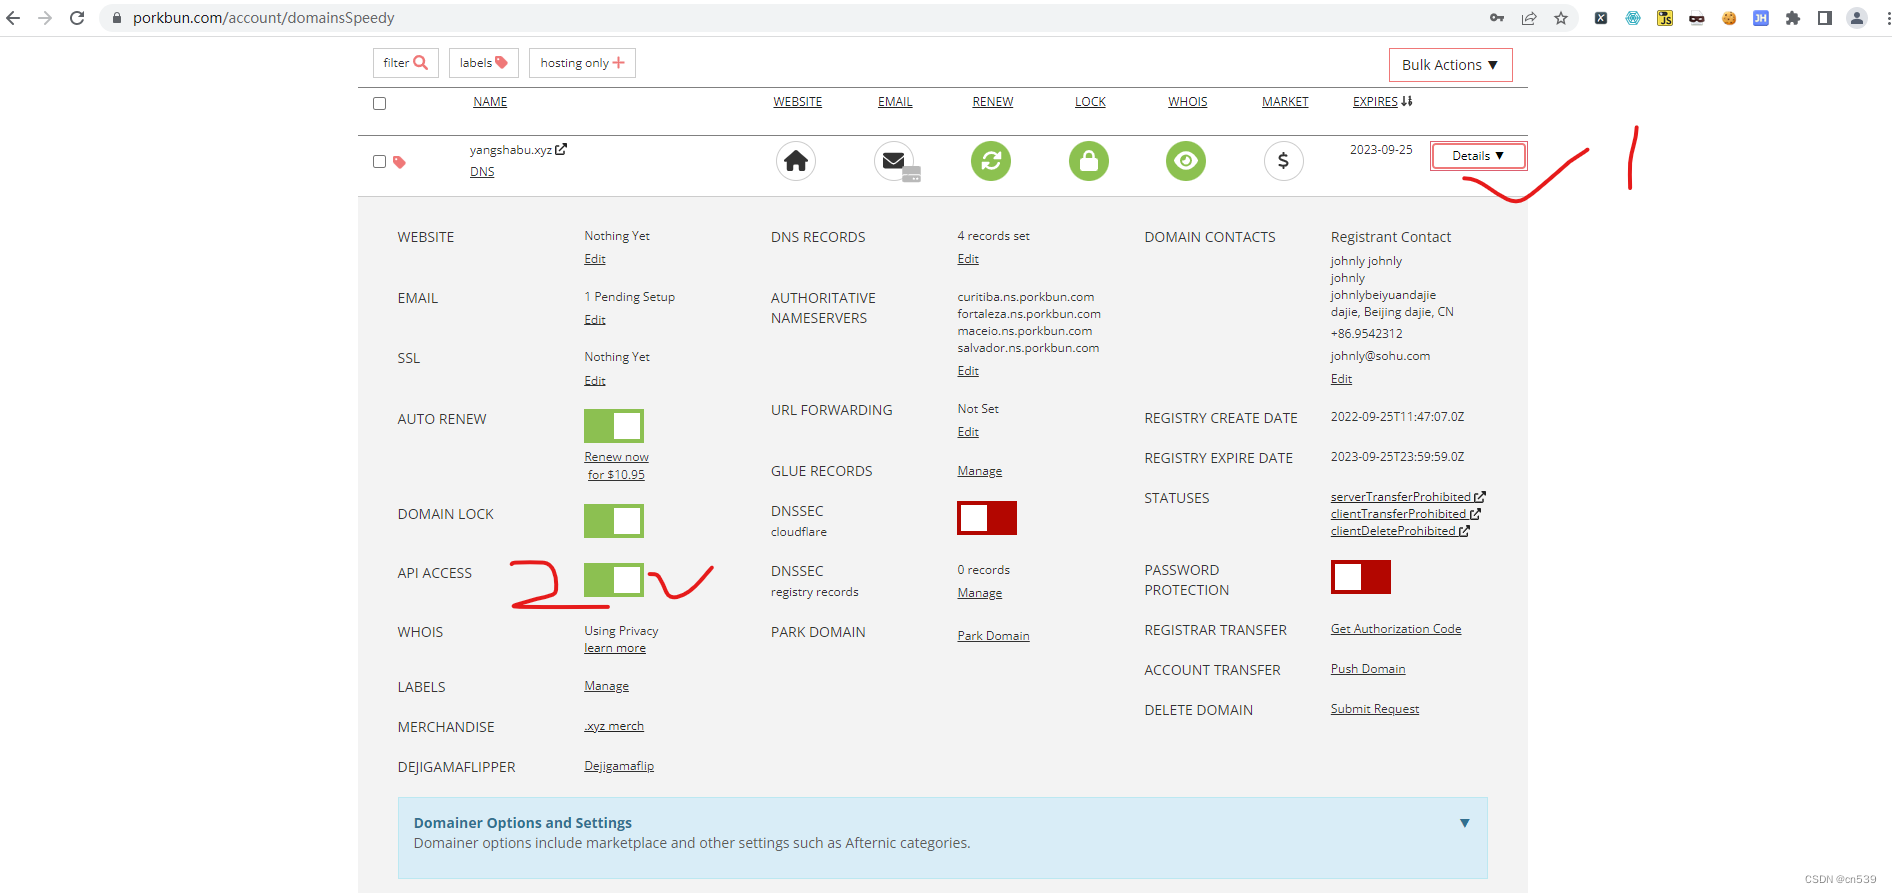Click Get Authorization Code link
The height and width of the screenshot is (893, 1892).
pyautogui.click(x=1396, y=629)
